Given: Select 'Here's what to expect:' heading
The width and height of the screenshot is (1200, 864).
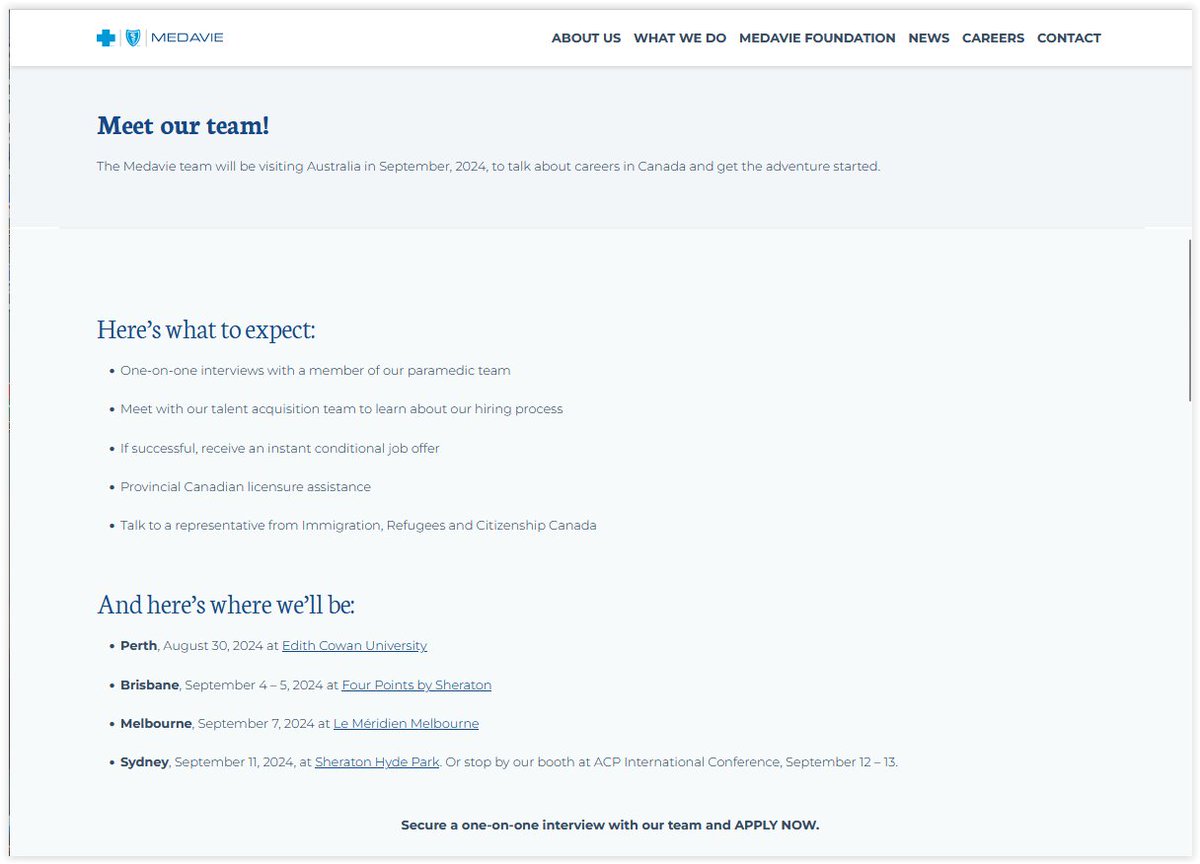Looking at the screenshot, I should click(206, 329).
